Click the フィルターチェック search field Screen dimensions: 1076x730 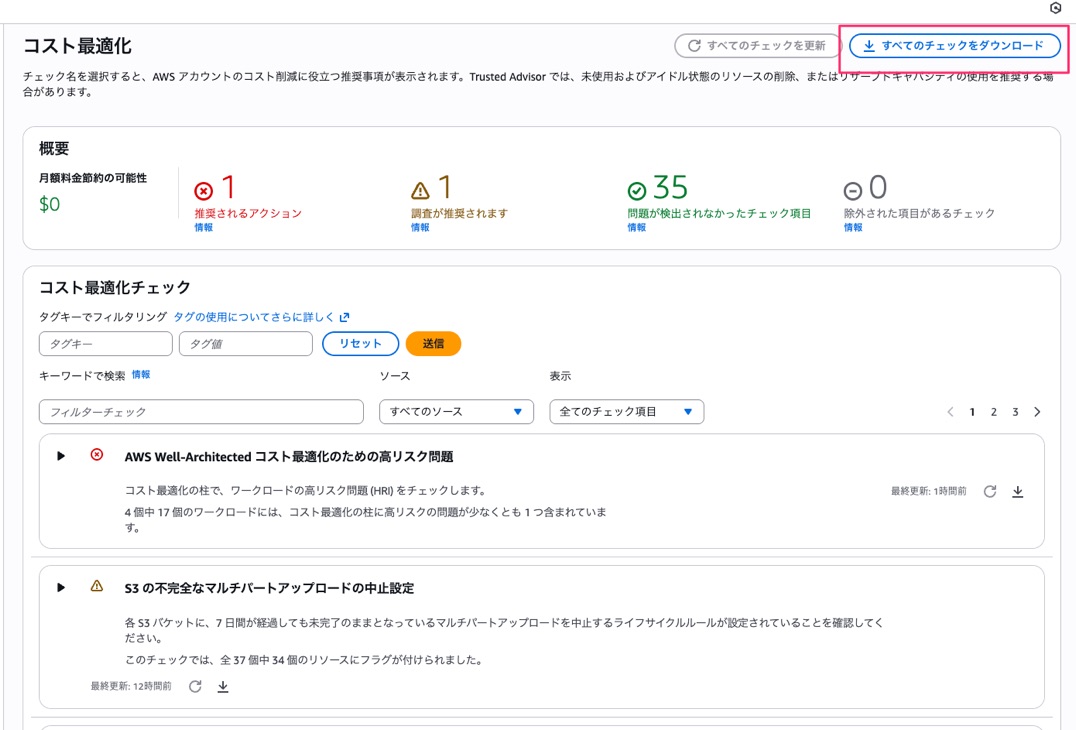coord(200,411)
